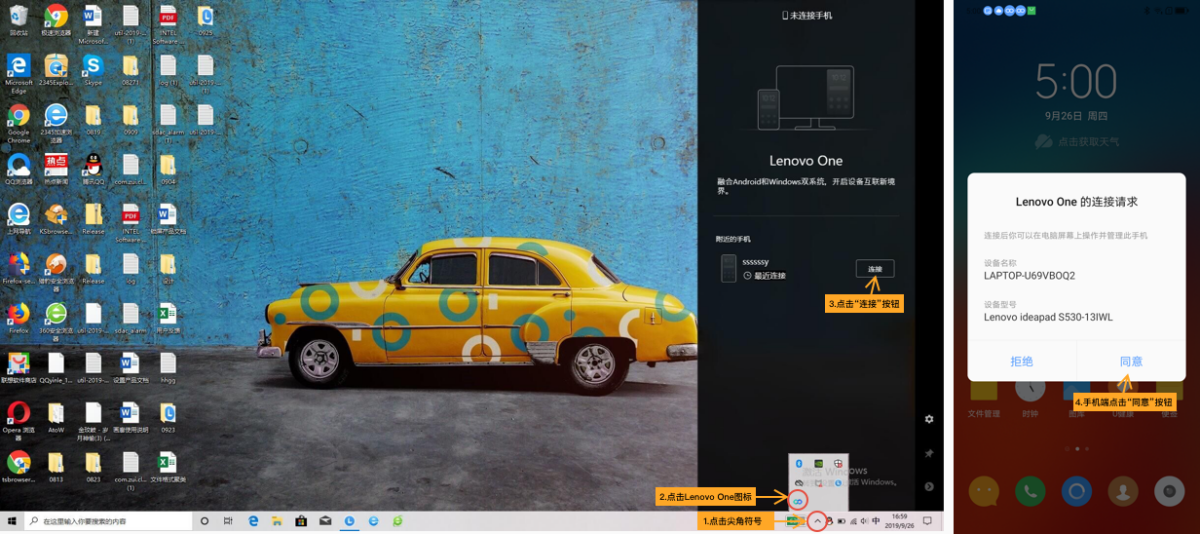Open the Recycle Bin desktop icon
1200x534 pixels.
18,18
